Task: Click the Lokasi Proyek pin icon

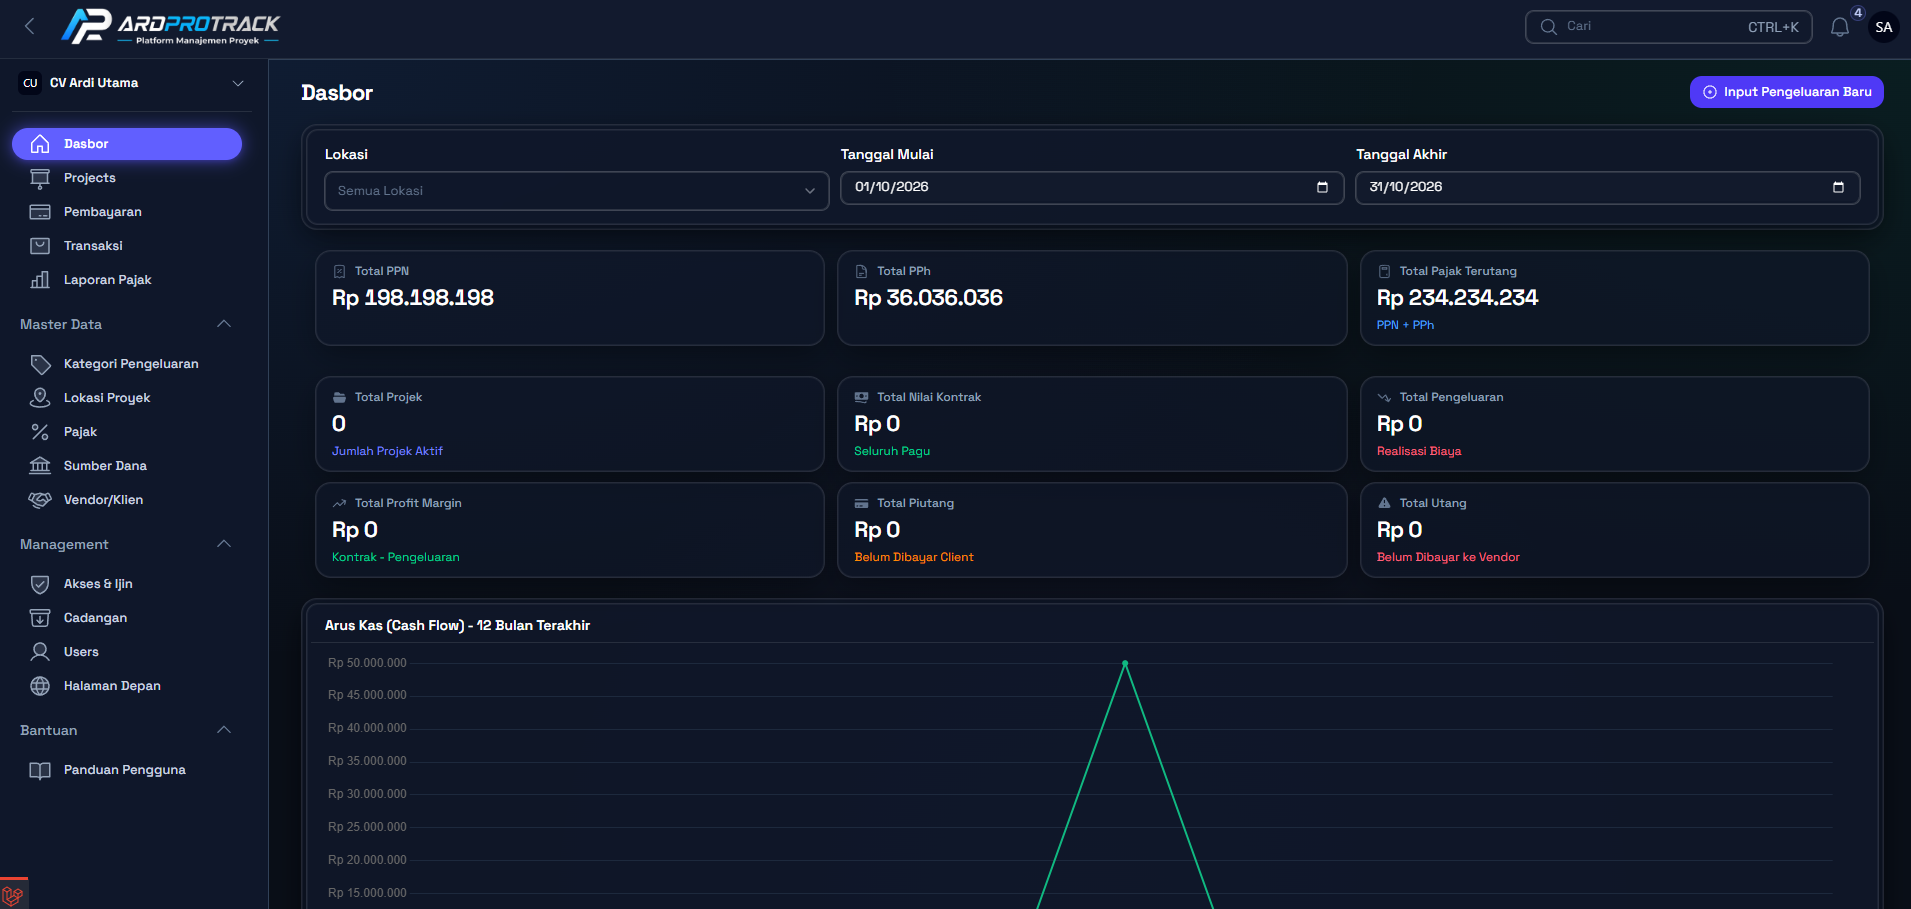Action: (40, 398)
